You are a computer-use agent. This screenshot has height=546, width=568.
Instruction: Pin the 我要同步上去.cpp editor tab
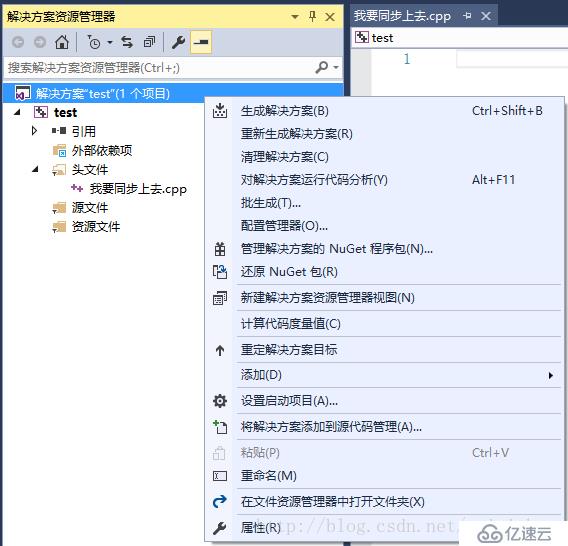tap(467, 16)
